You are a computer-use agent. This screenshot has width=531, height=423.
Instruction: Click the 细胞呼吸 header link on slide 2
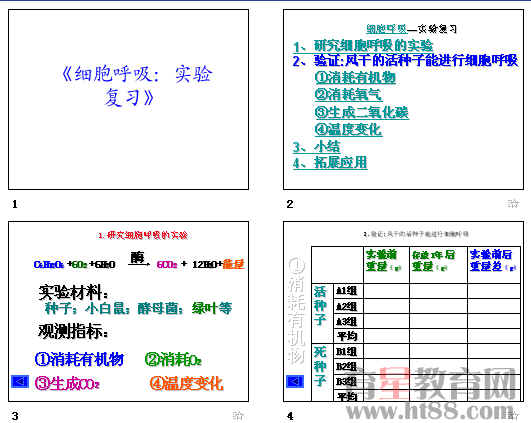[386, 29]
